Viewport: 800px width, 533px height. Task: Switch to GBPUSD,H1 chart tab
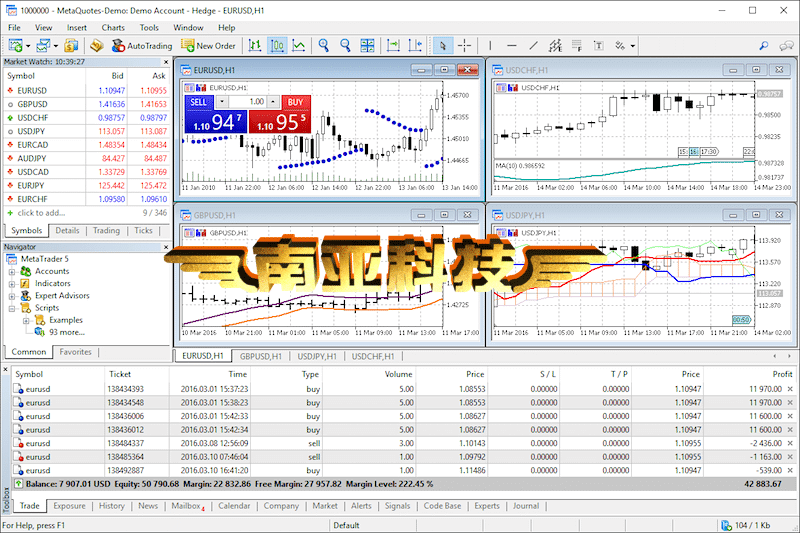click(261, 357)
